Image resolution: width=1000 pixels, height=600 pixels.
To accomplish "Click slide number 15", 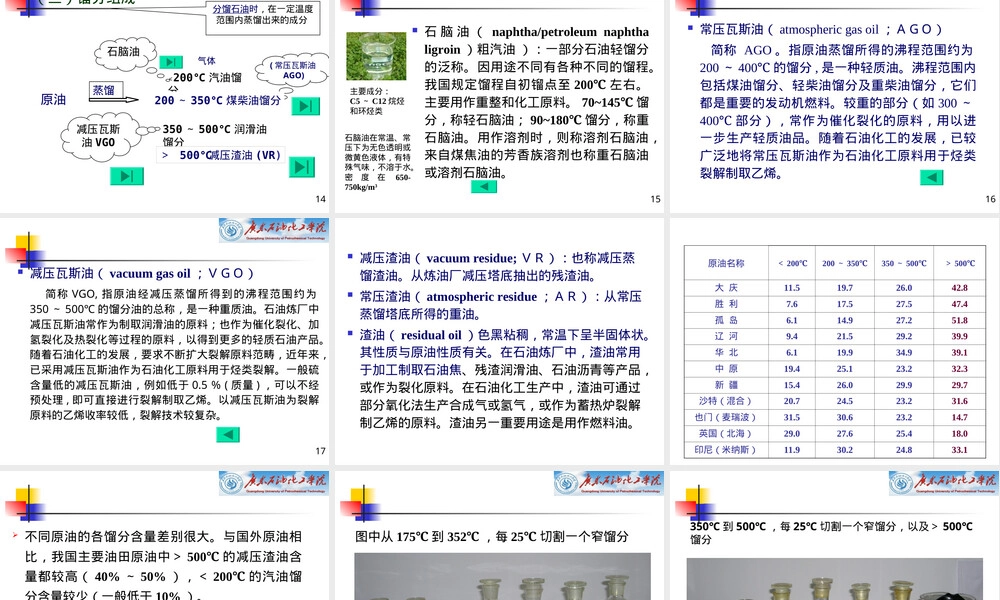I will 656,199.
